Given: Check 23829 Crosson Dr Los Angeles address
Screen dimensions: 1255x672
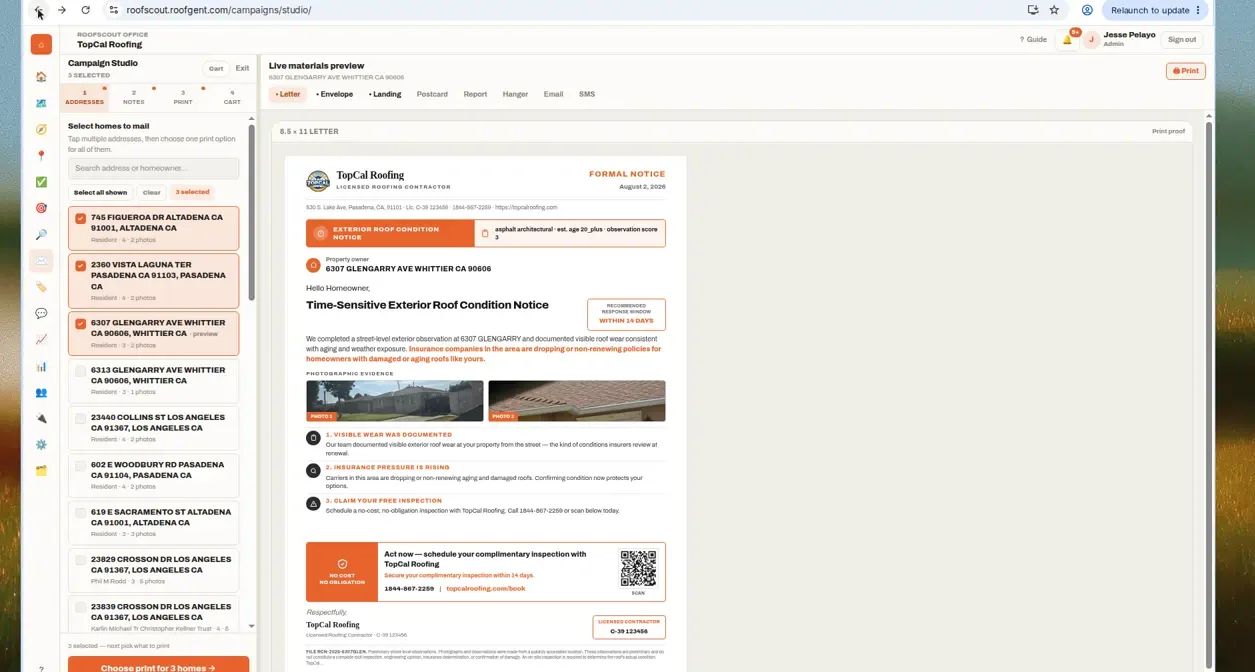Looking at the screenshot, I should (81, 560).
